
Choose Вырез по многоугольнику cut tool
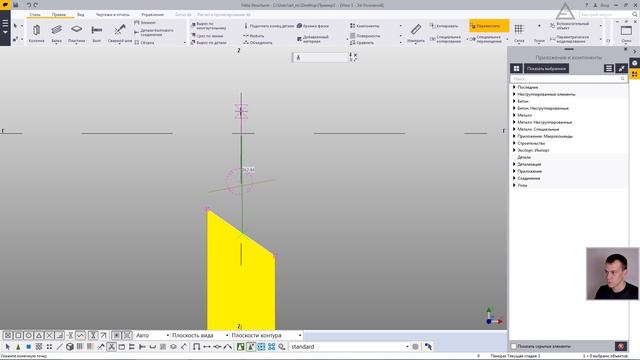point(209,26)
